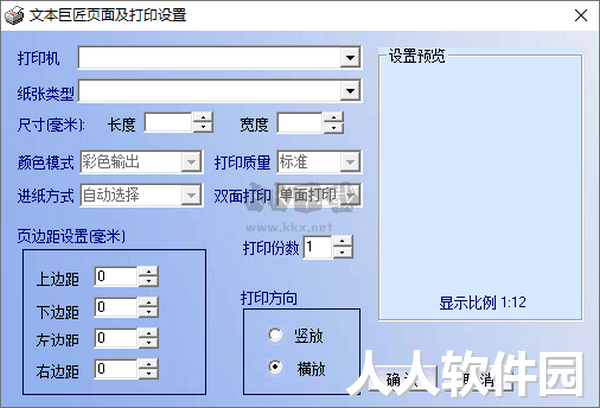Viewport: 600px width, 408px height.
Task: Increase the 打印份数 copies count
Action: [x=342, y=242]
